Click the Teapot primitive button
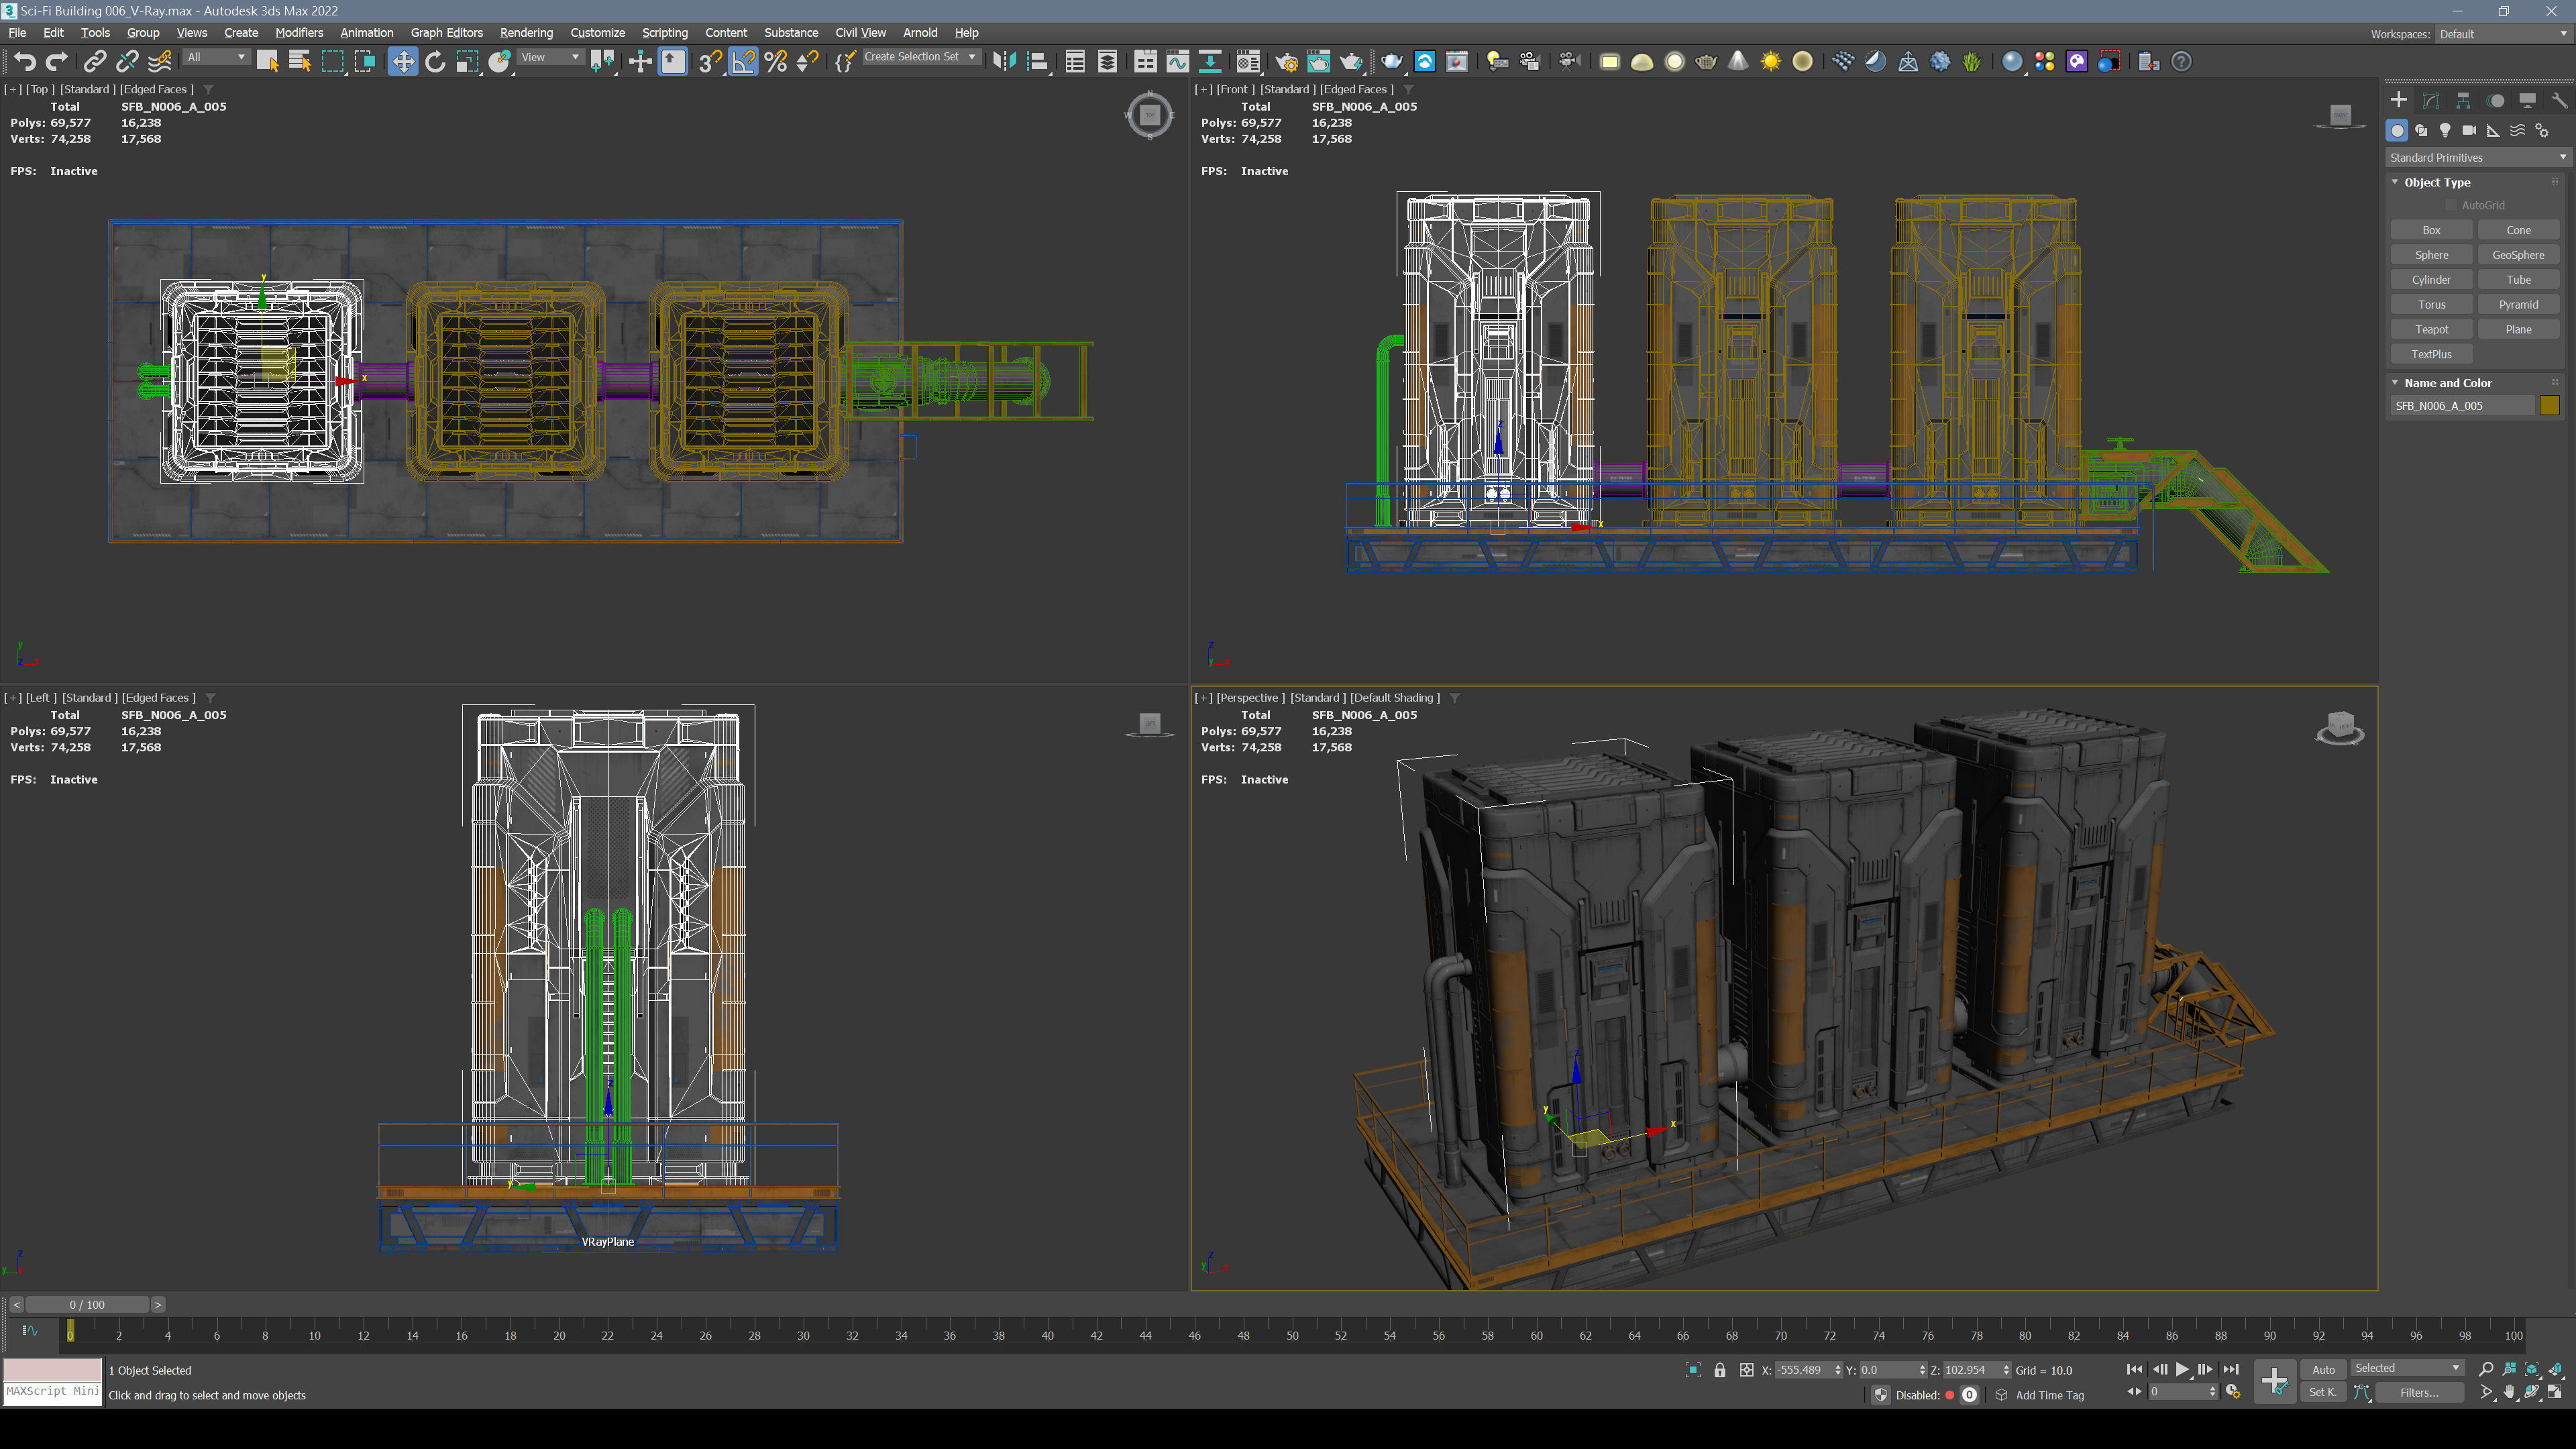 pyautogui.click(x=2431, y=329)
